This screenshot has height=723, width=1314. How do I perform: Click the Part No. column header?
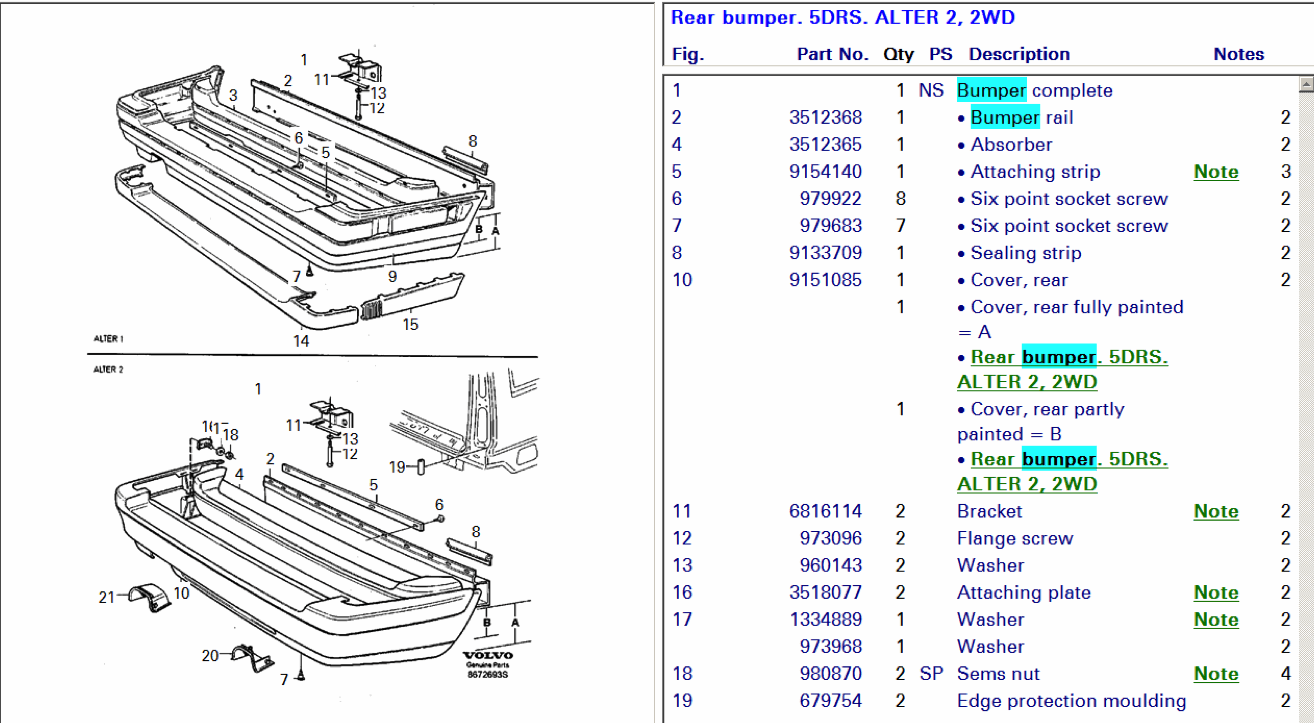832,54
